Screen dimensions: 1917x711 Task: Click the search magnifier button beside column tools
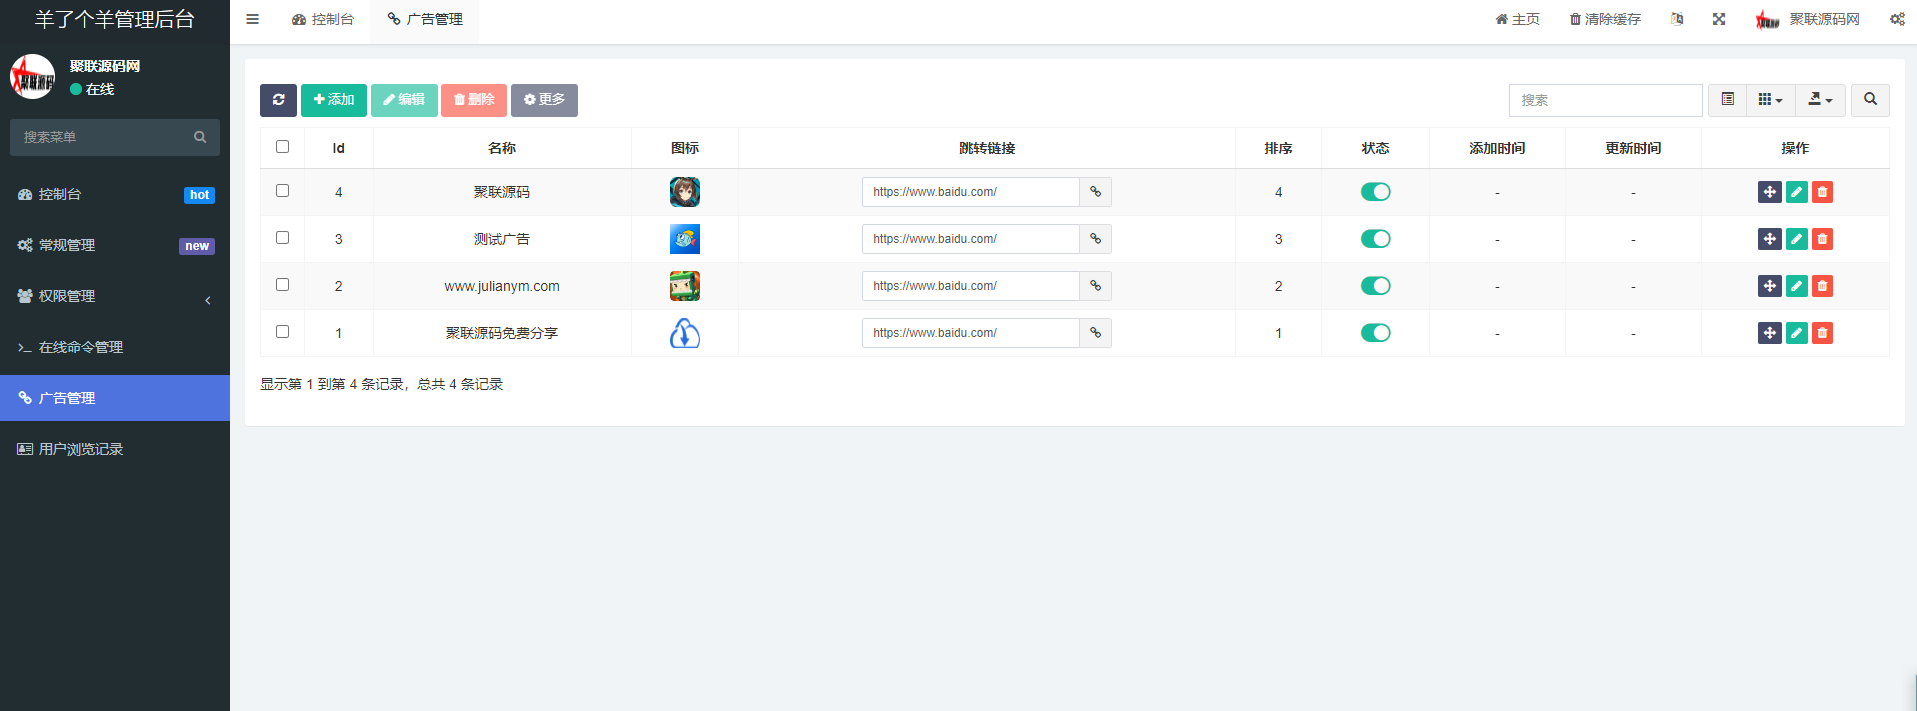pos(1870,100)
